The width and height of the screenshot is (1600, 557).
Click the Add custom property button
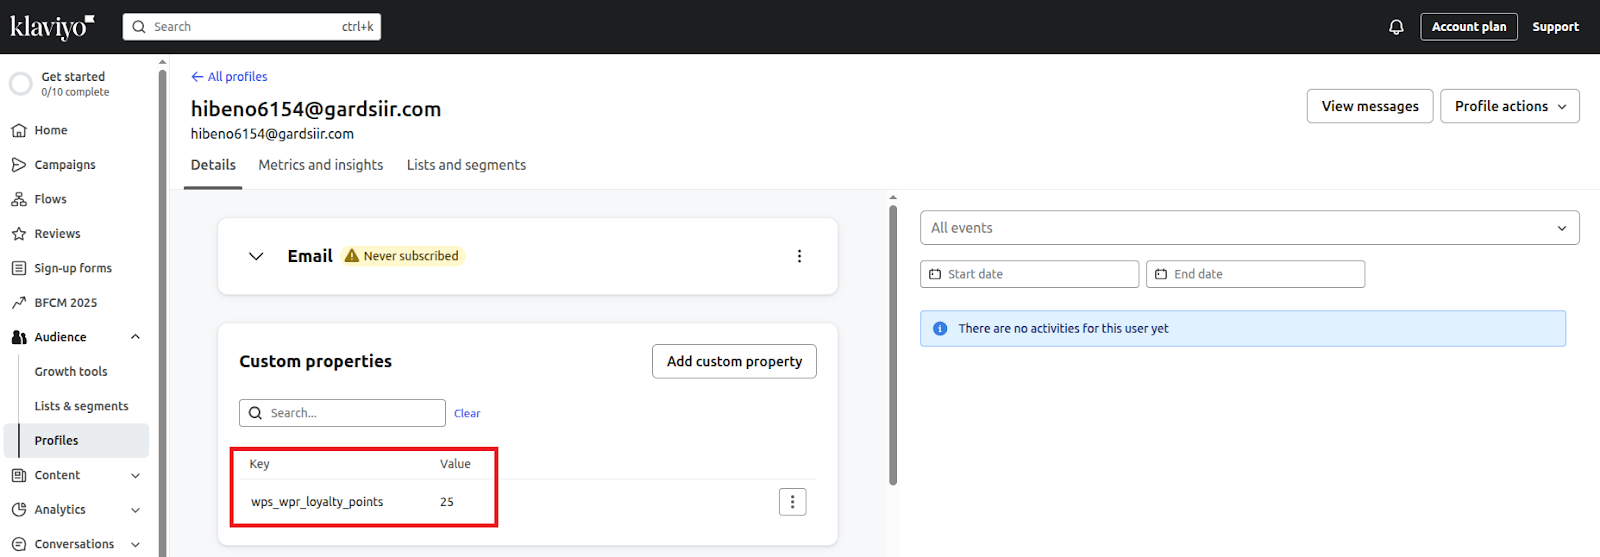click(x=734, y=361)
